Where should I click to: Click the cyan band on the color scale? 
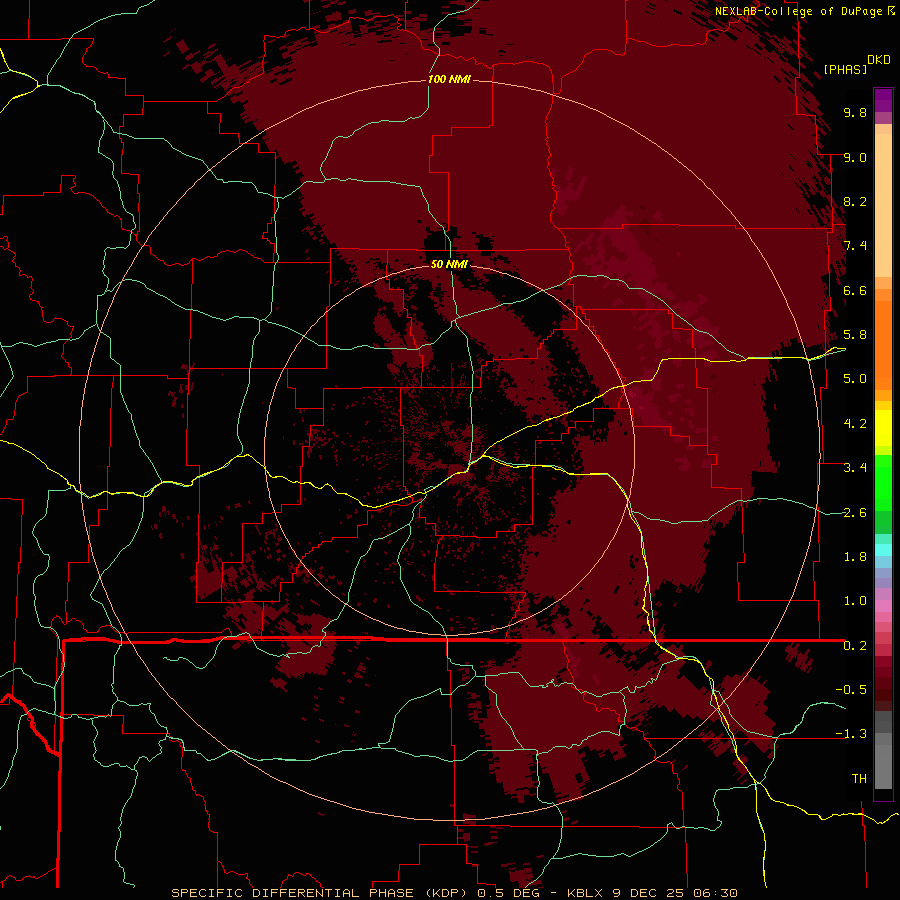(883, 550)
